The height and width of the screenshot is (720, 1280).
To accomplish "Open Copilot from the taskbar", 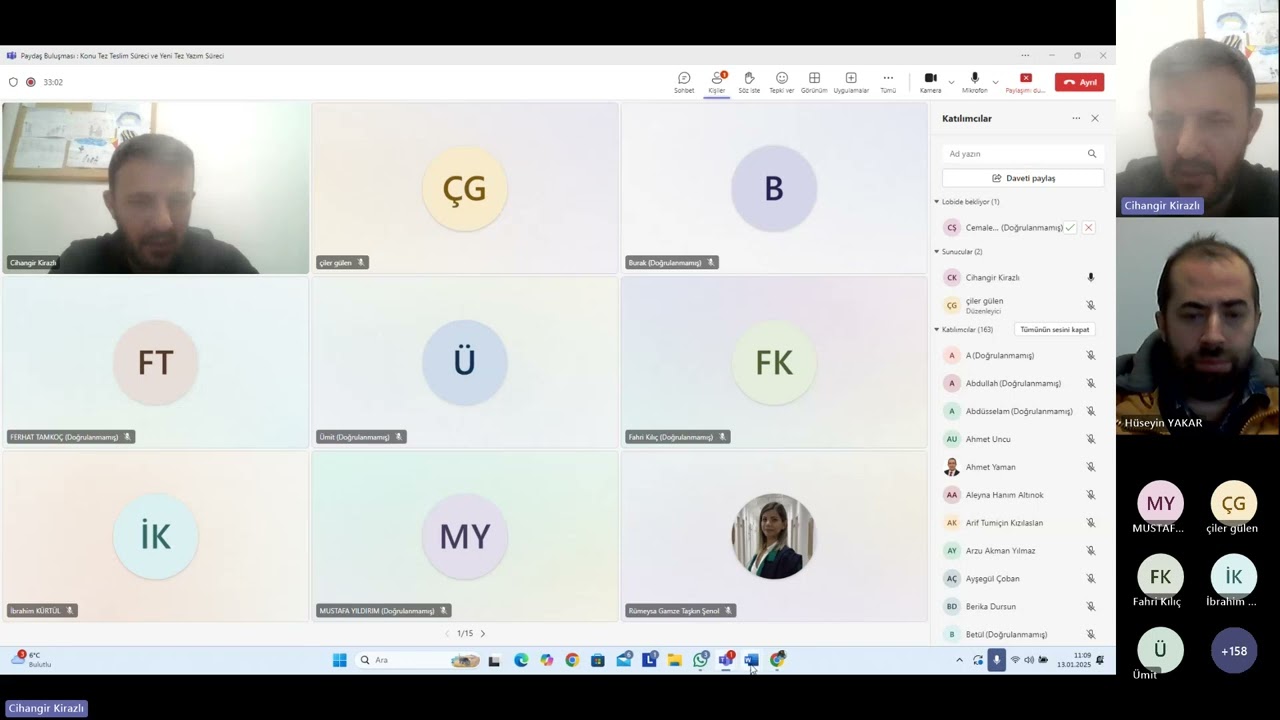I will (546, 660).
